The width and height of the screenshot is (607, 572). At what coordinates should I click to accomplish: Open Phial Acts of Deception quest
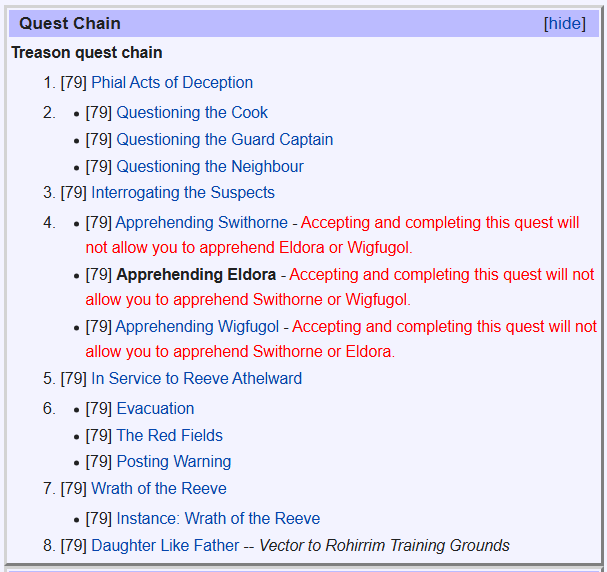172,82
